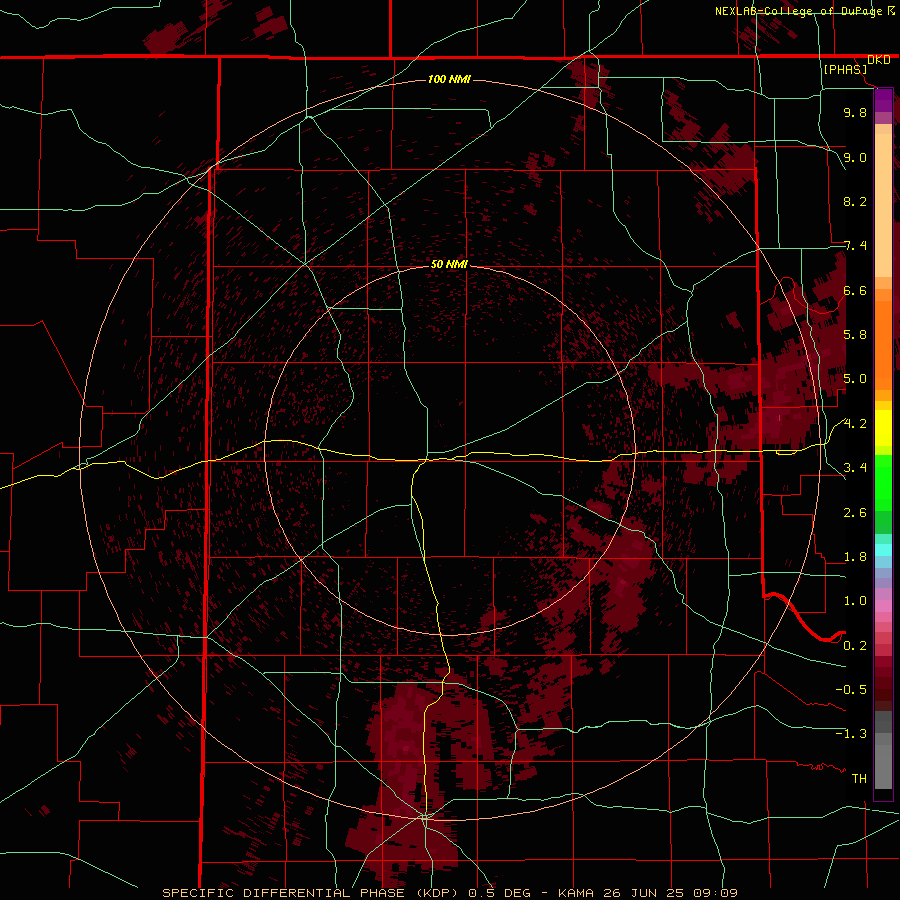The height and width of the screenshot is (900, 900).
Task: Click the 6.6 value on the color scale
Action: (x=855, y=290)
